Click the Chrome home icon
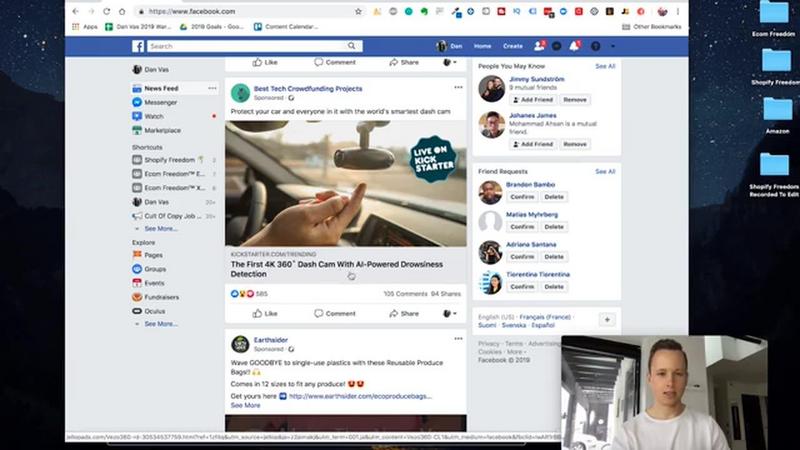The height and width of the screenshot is (450, 800). coord(122,11)
